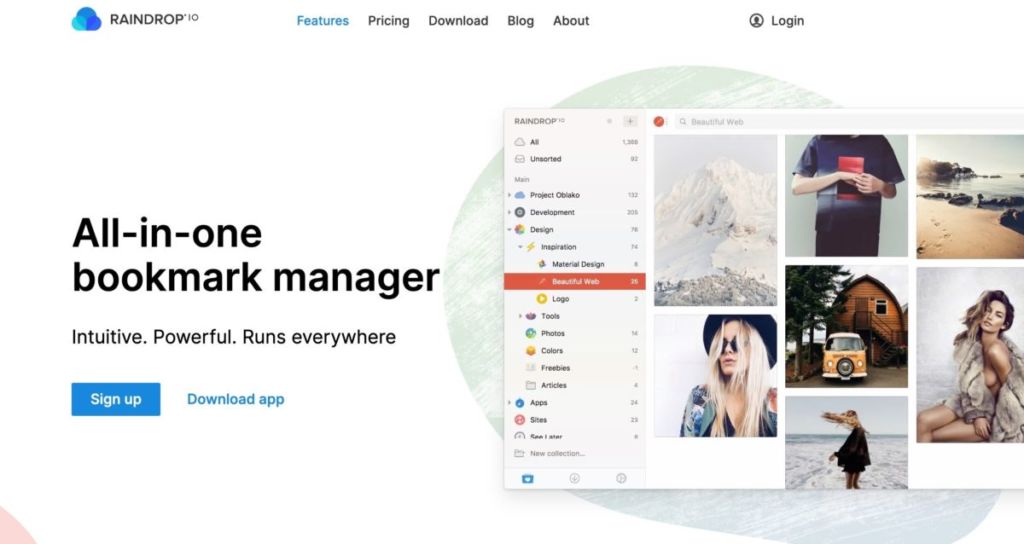Viewport: 1024px width, 544px height.
Task: Click the Beautiful Web search field
Action: (849, 121)
